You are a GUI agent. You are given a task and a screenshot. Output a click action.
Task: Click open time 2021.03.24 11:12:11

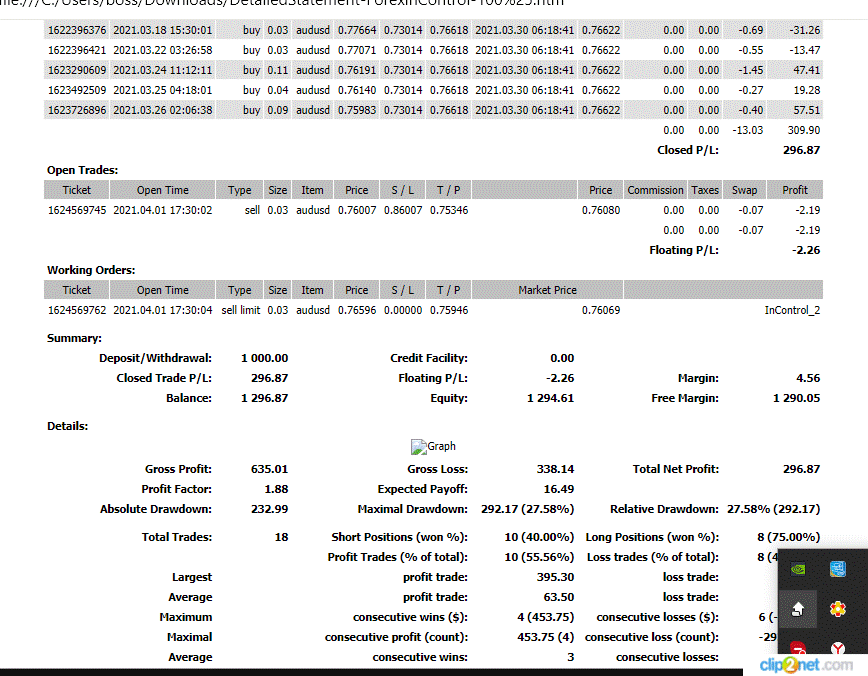click(163, 70)
